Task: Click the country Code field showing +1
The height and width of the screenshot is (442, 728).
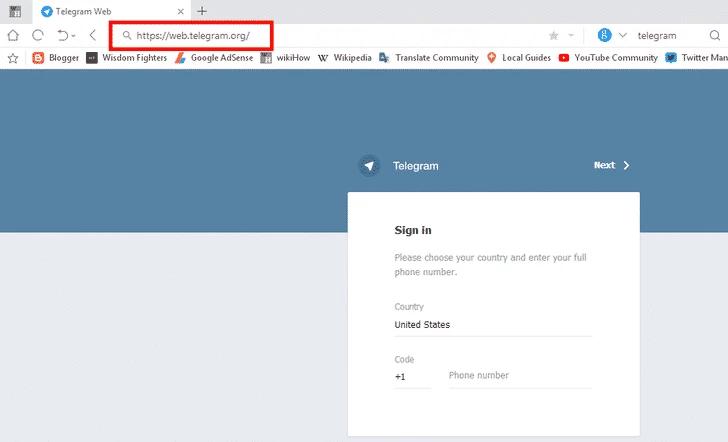Action: point(412,377)
